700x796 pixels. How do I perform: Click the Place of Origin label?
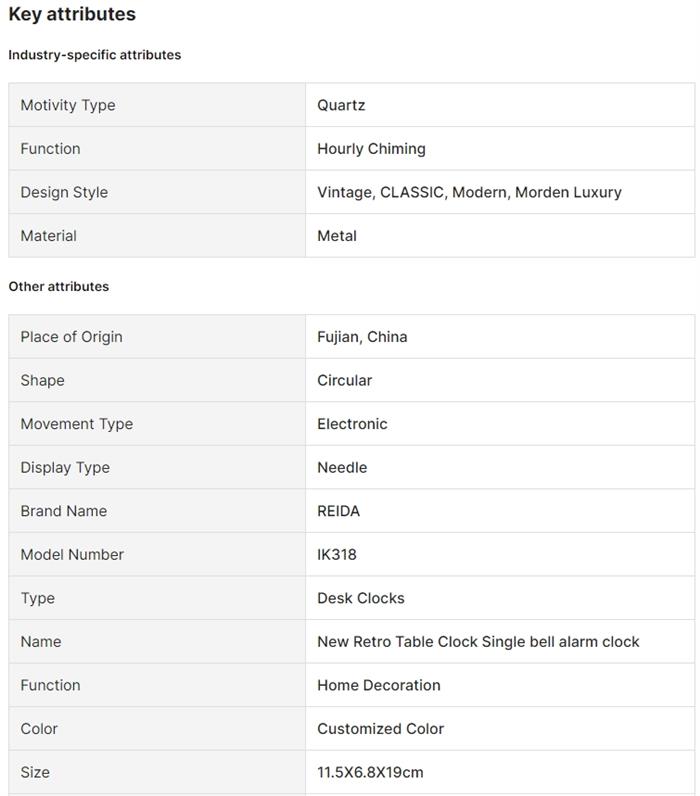pos(71,337)
